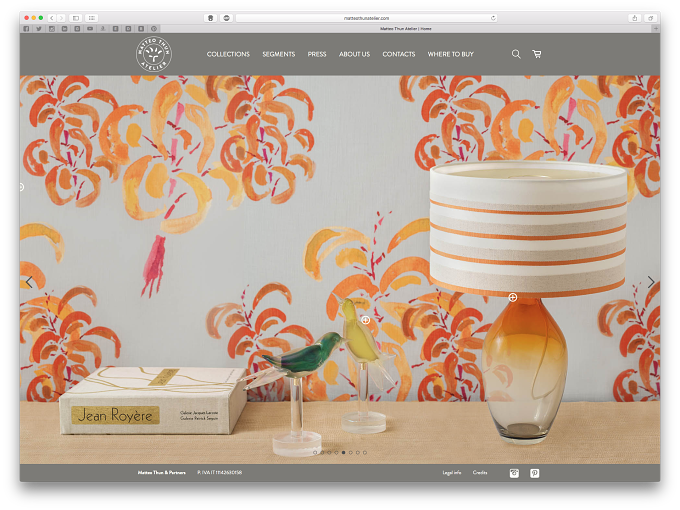Click the Twitter bookmark icon in favorites bar

[x=39, y=29]
